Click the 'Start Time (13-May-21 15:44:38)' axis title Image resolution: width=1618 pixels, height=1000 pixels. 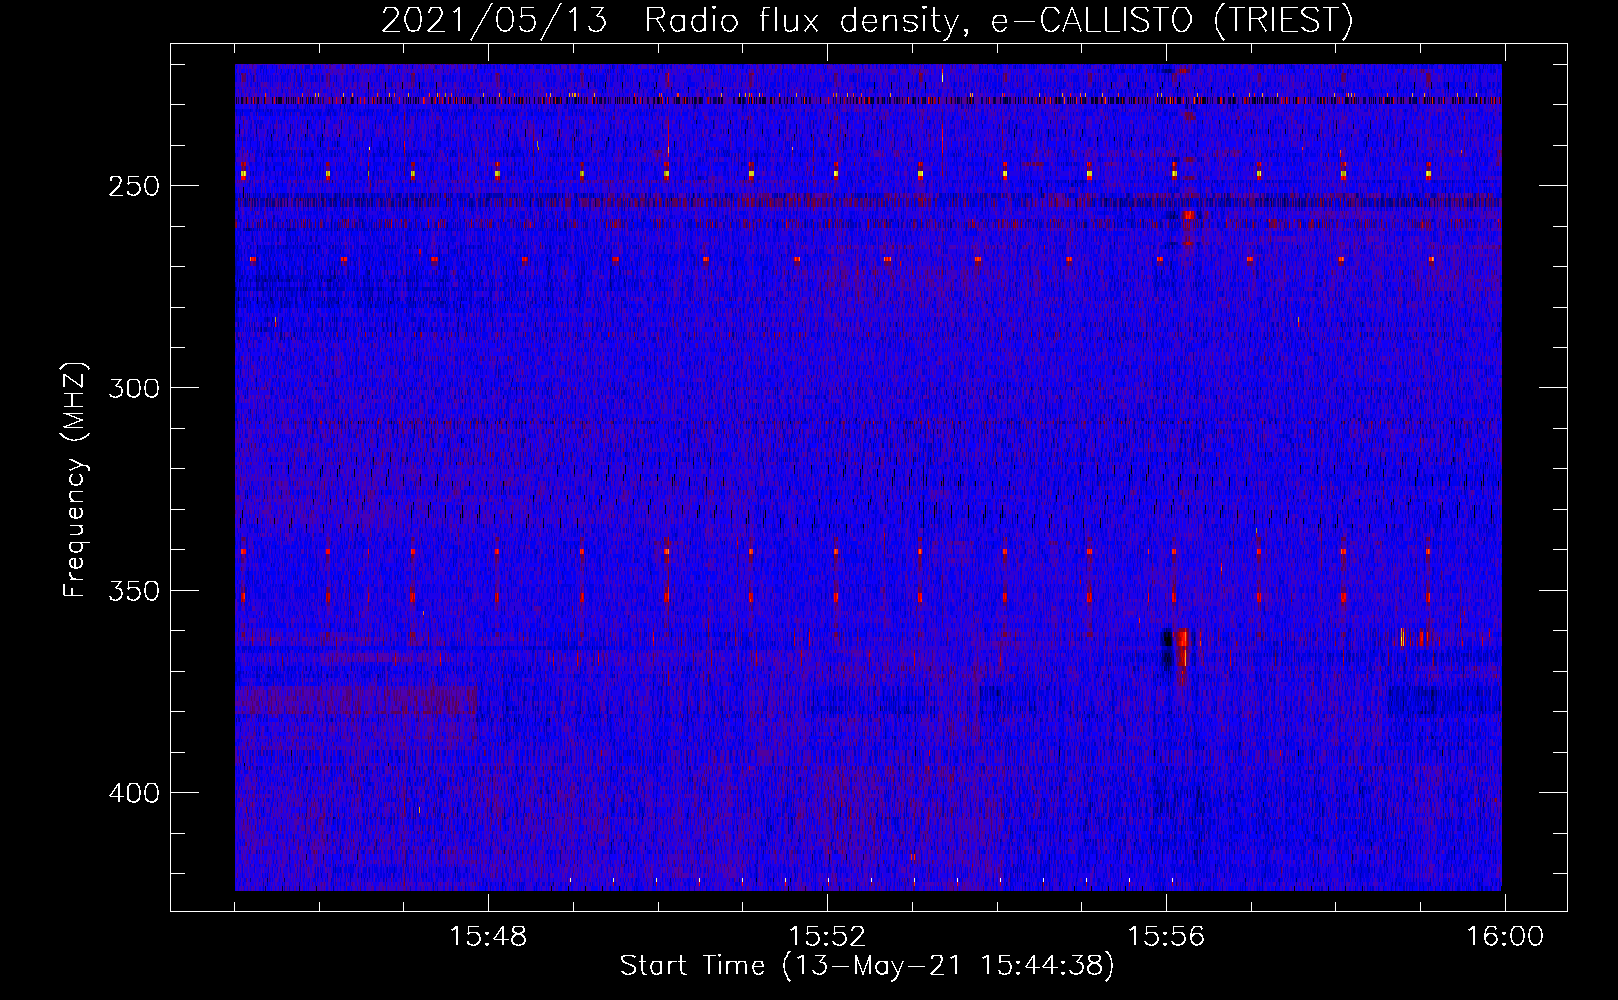pyautogui.click(x=867, y=966)
